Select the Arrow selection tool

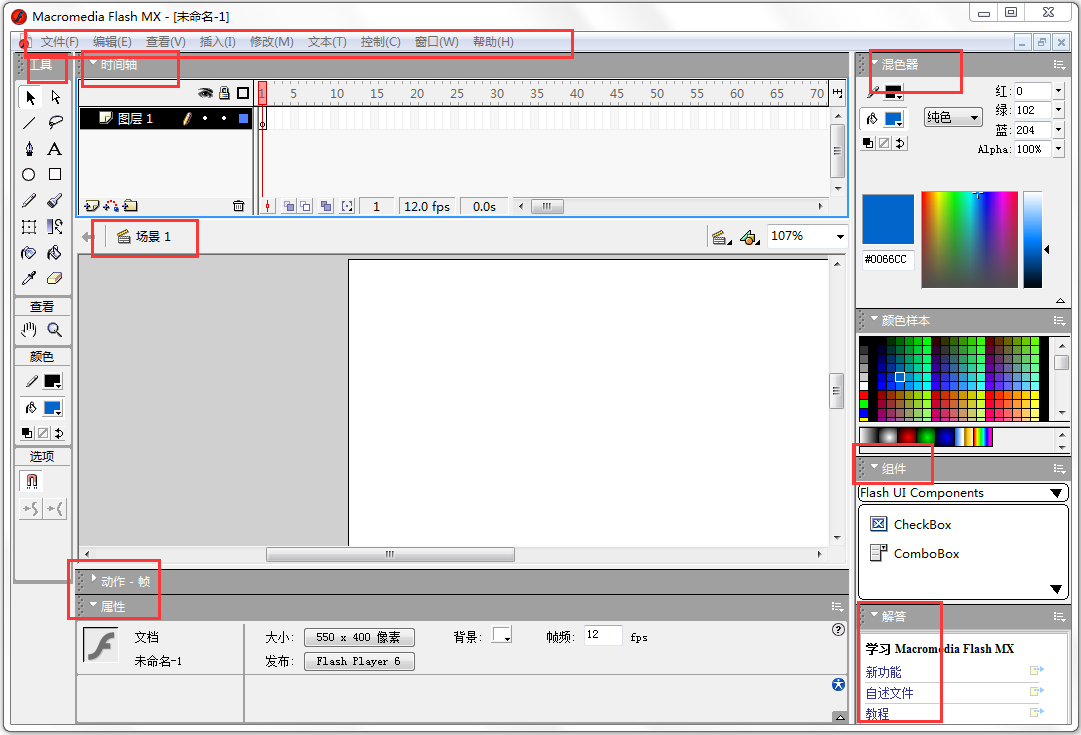click(x=30, y=97)
